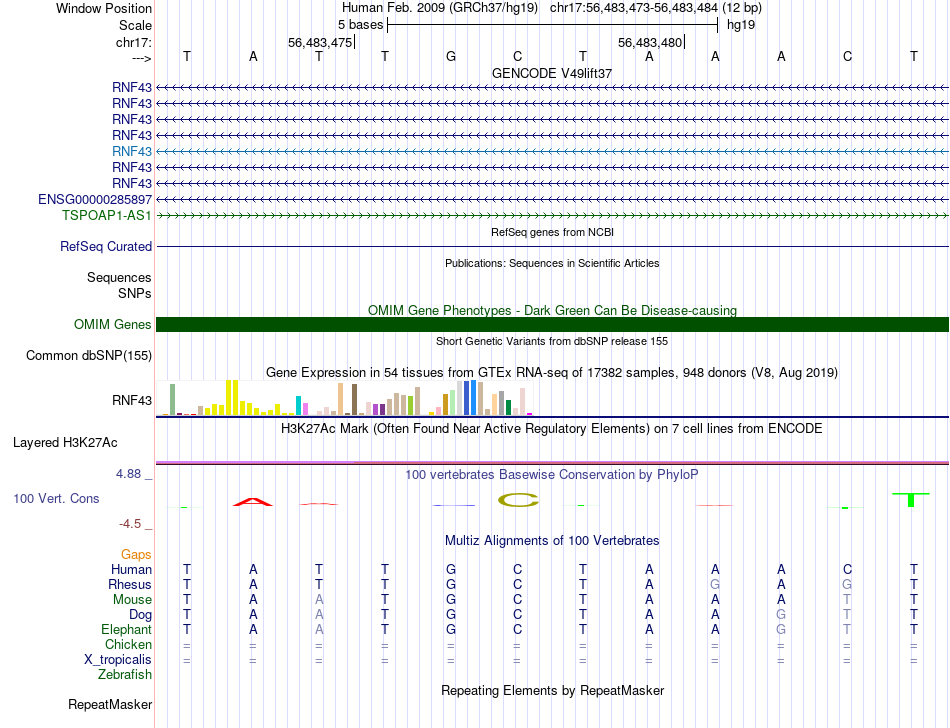Click the hg19 label beside the scale
The height and width of the screenshot is (728, 950).
click(x=741, y=25)
